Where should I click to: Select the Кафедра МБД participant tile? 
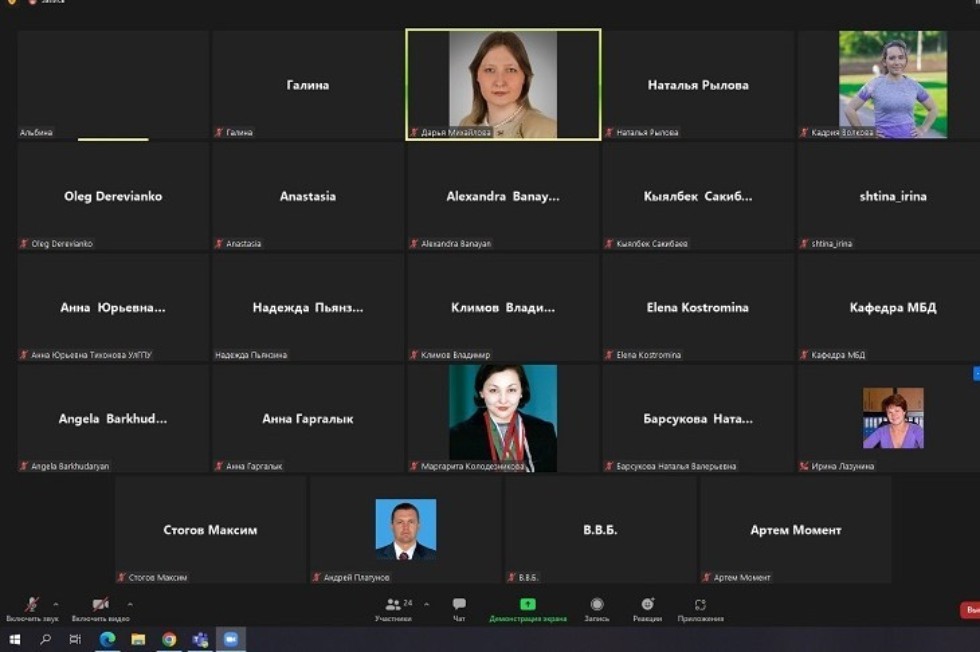point(892,307)
